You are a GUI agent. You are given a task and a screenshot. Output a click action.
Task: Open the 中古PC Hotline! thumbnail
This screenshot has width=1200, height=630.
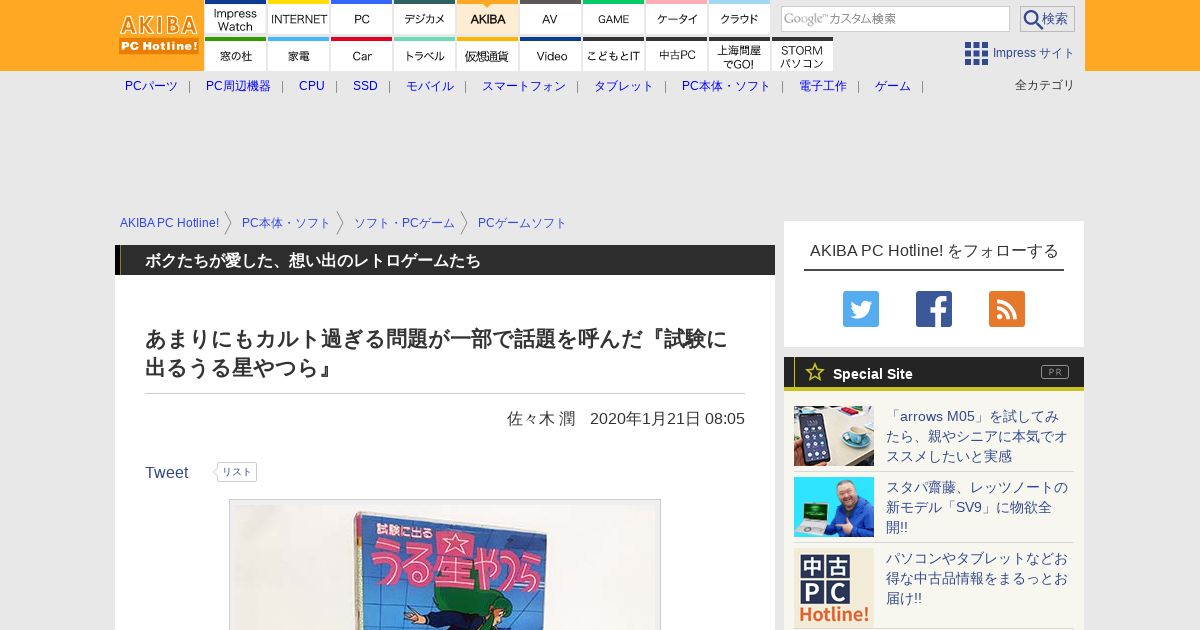click(x=834, y=588)
